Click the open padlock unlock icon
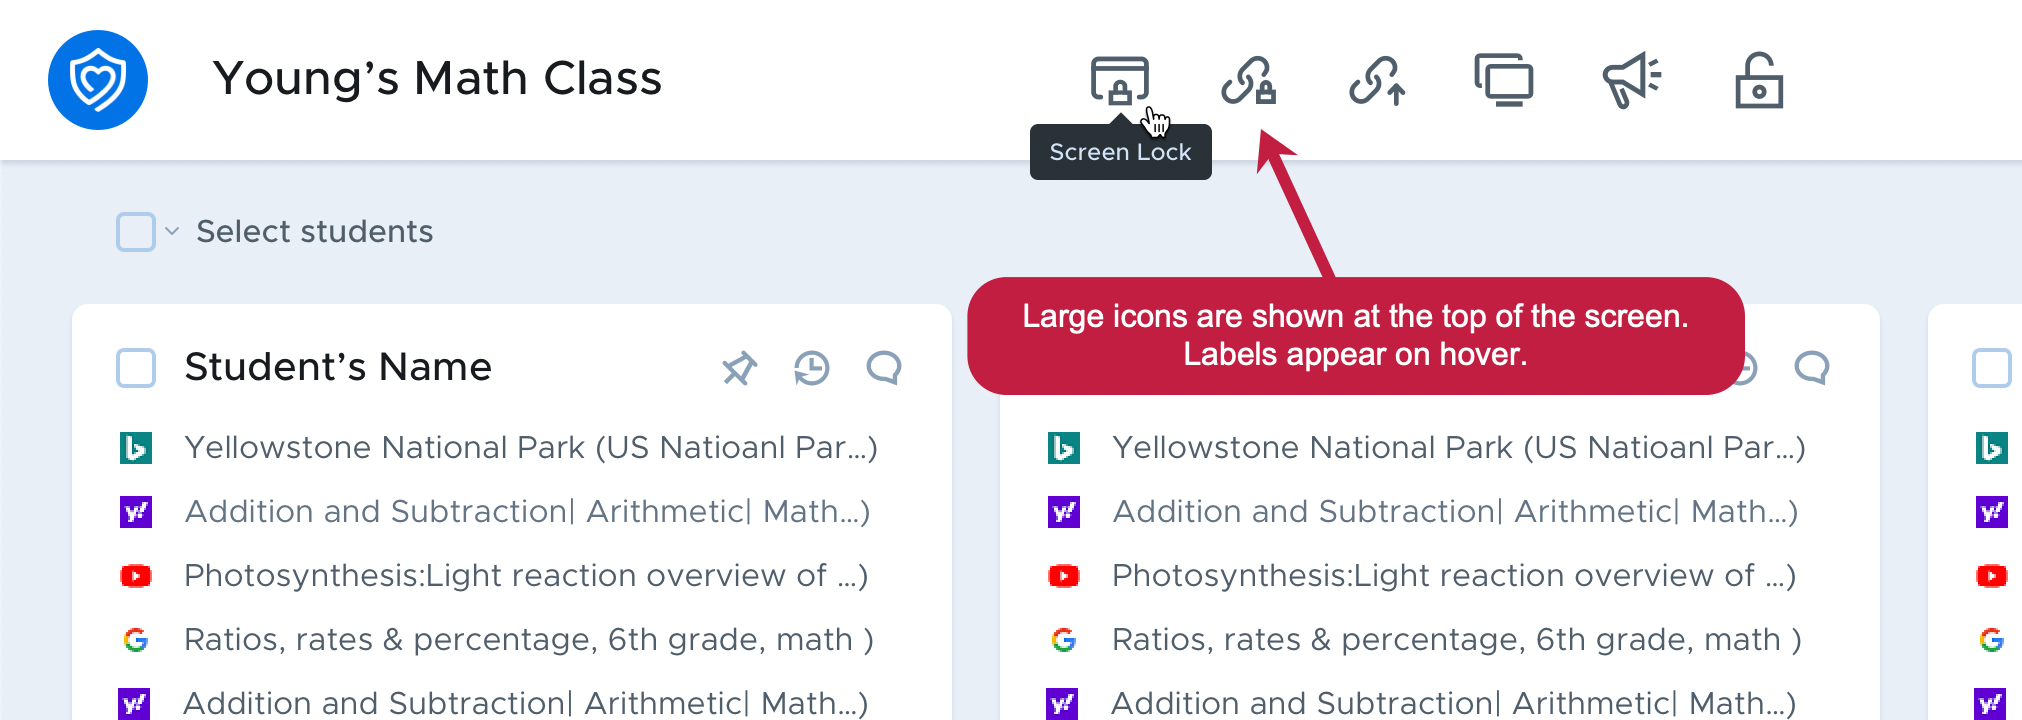The width and height of the screenshot is (2022, 720). point(1759,80)
